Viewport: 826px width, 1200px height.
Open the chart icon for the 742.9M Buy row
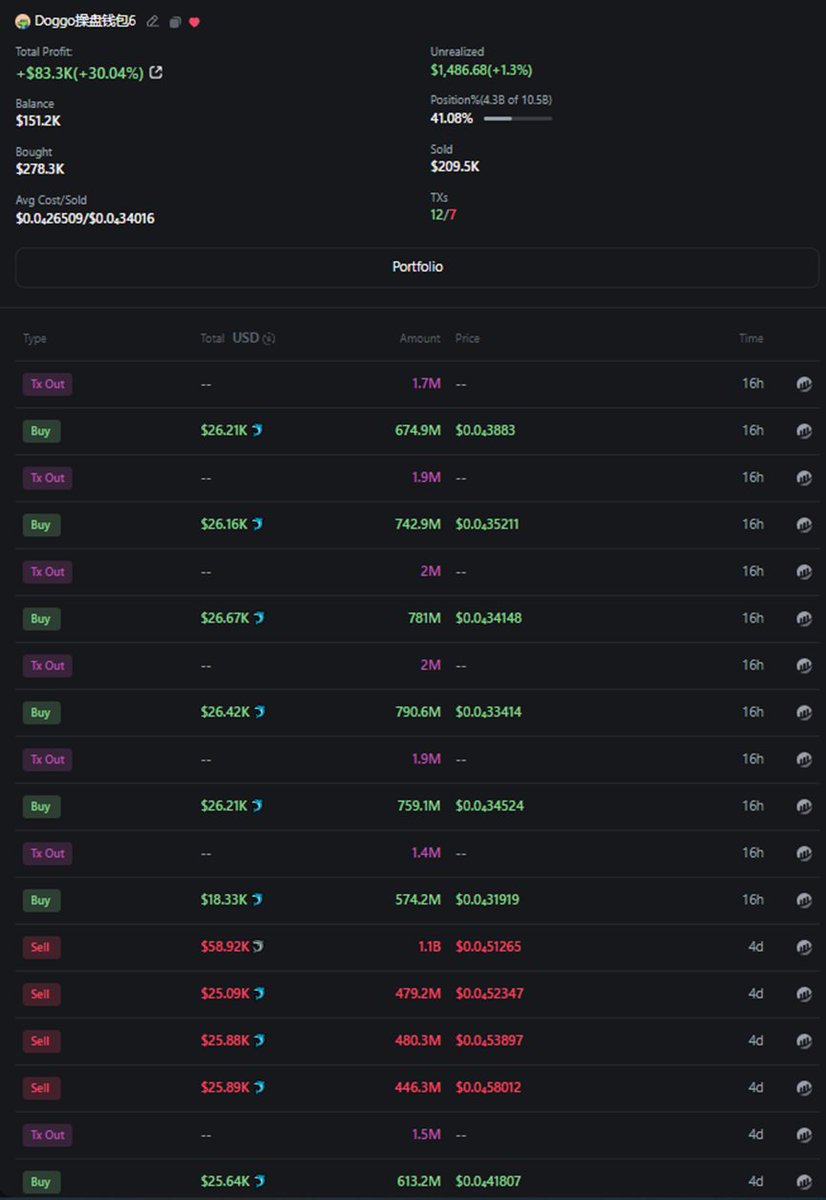[804, 525]
